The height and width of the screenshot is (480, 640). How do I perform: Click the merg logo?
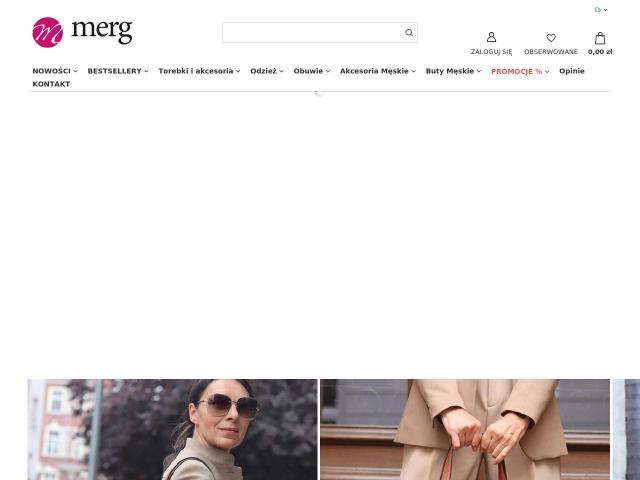coord(82,32)
